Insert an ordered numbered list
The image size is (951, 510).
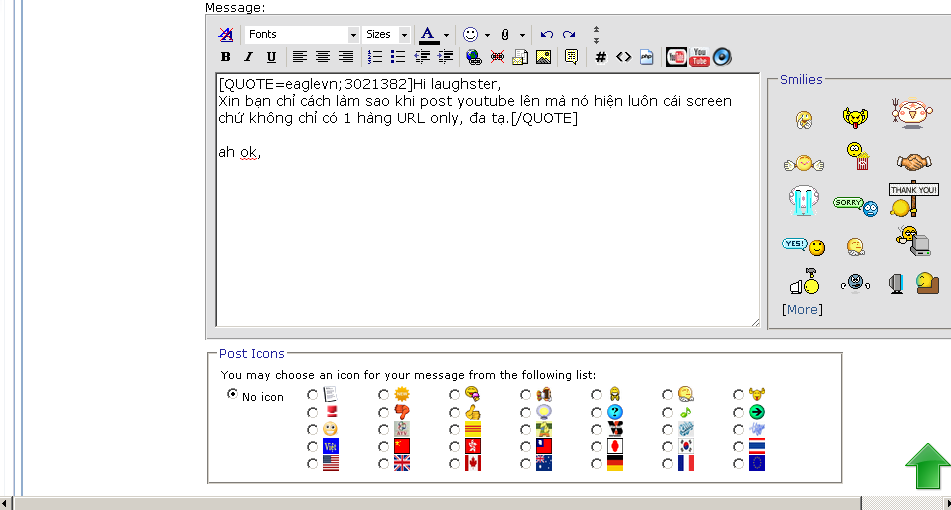[x=375, y=57]
